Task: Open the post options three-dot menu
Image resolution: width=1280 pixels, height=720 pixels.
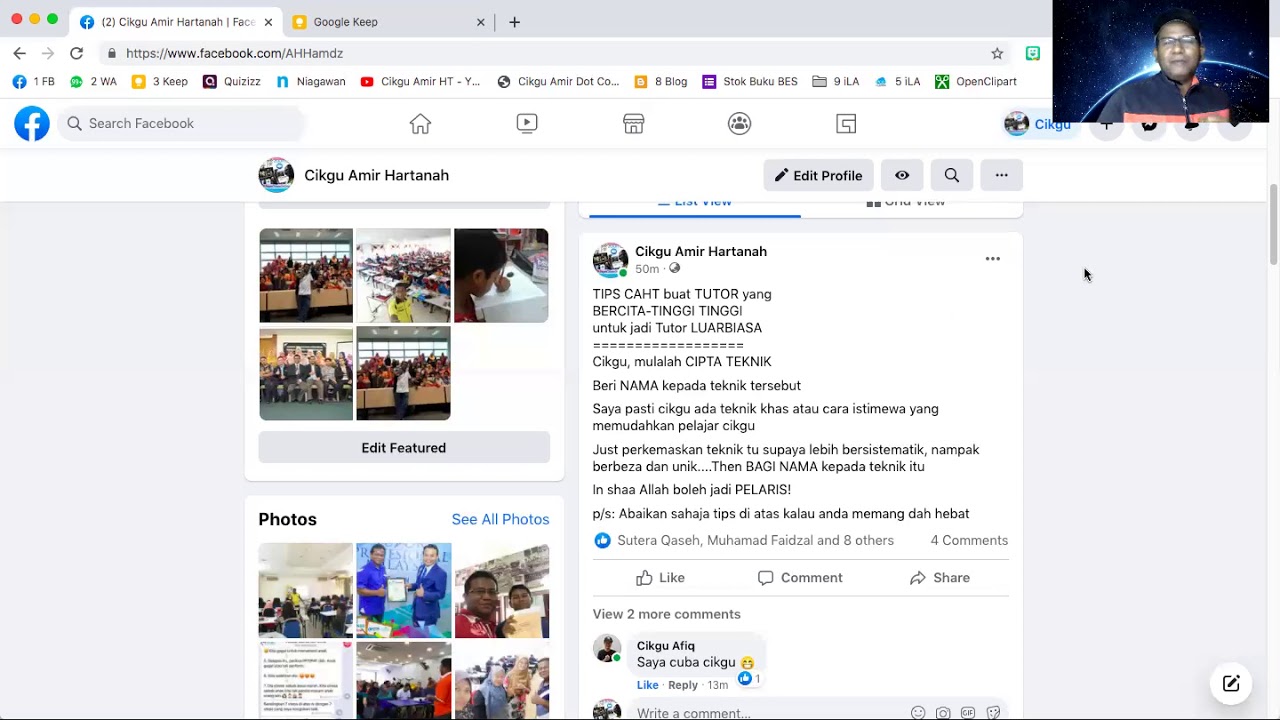Action: coord(992,259)
